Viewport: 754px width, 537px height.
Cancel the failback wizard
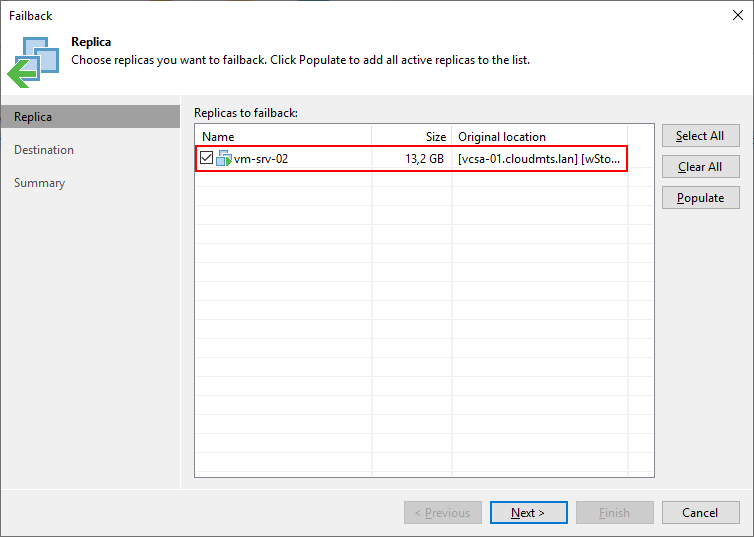tap(700, 513)
